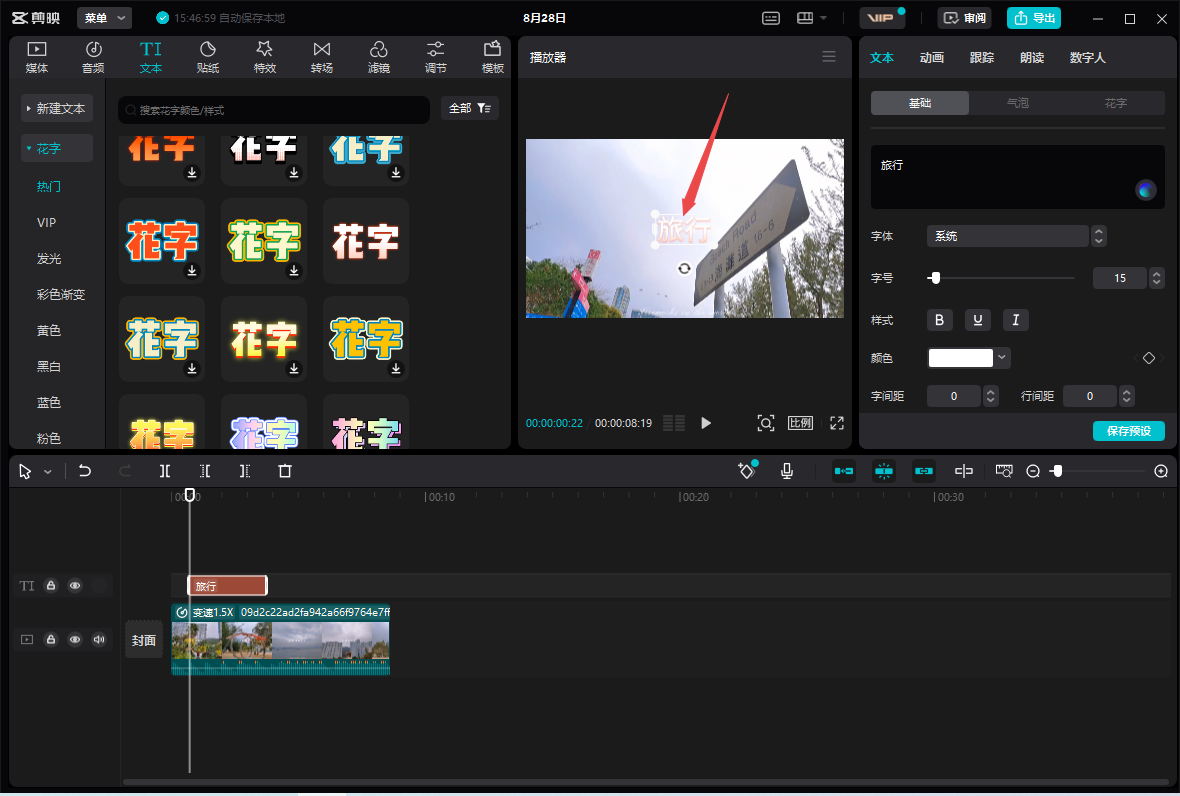Open the 贴纸 stickers panel
This screenshot has width=1180, height=796.
tap(208, 57)
